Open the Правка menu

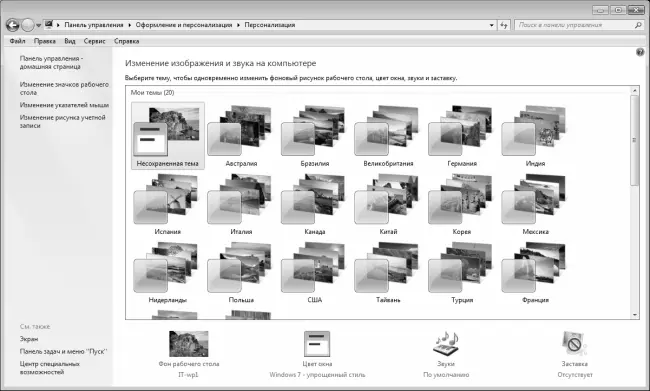tap(45, 41)
